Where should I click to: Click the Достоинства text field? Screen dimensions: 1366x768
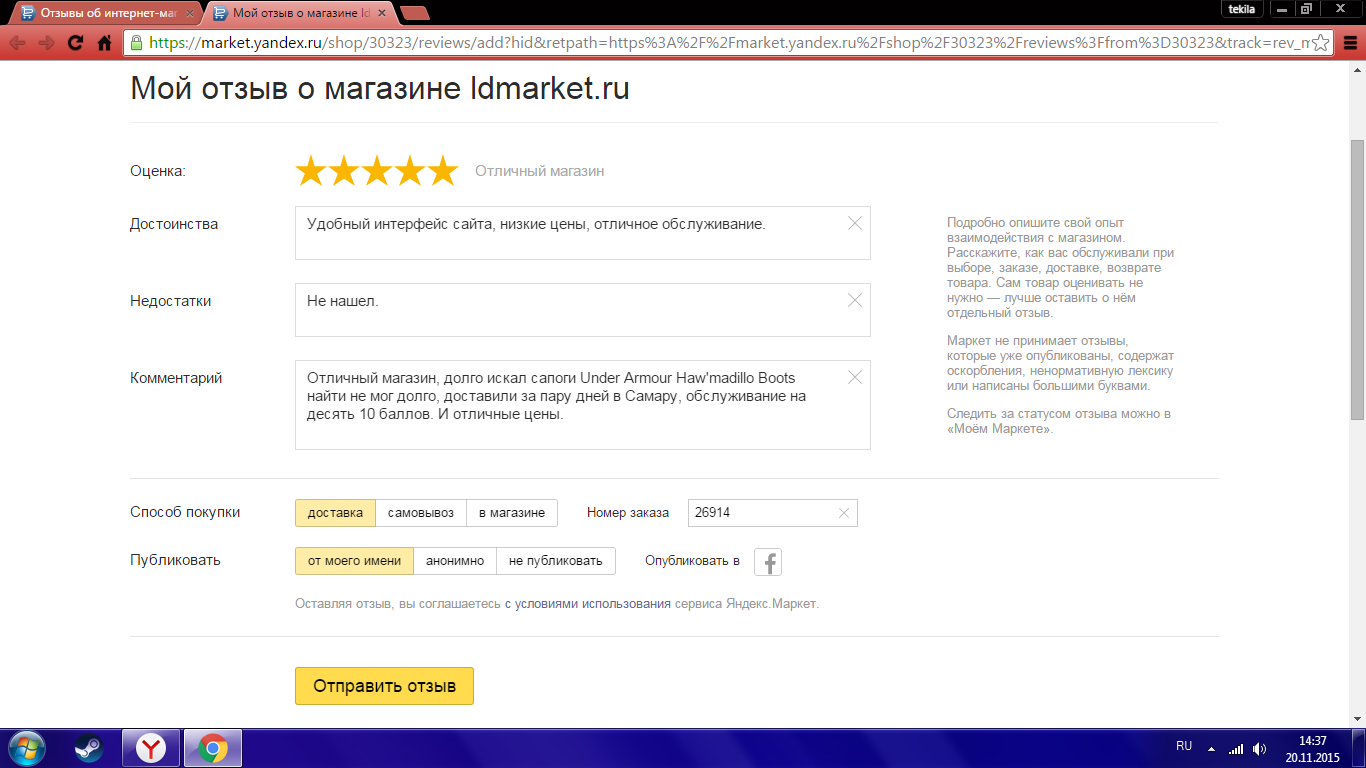(x=583, y=233)
